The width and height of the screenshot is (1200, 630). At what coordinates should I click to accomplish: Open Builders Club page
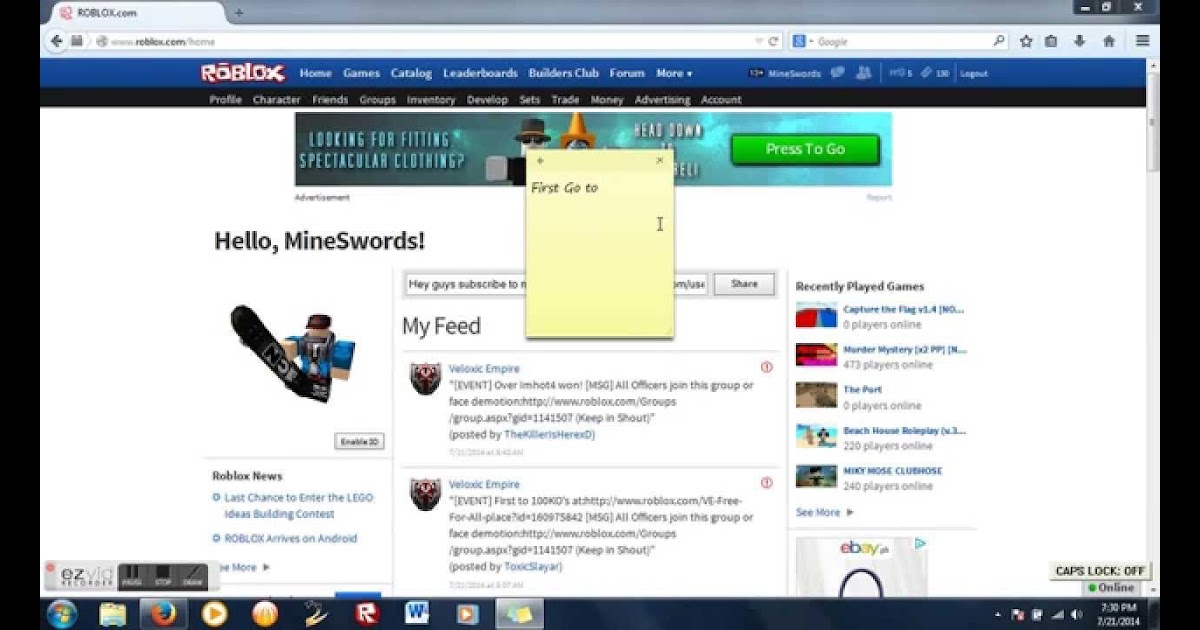564,73
